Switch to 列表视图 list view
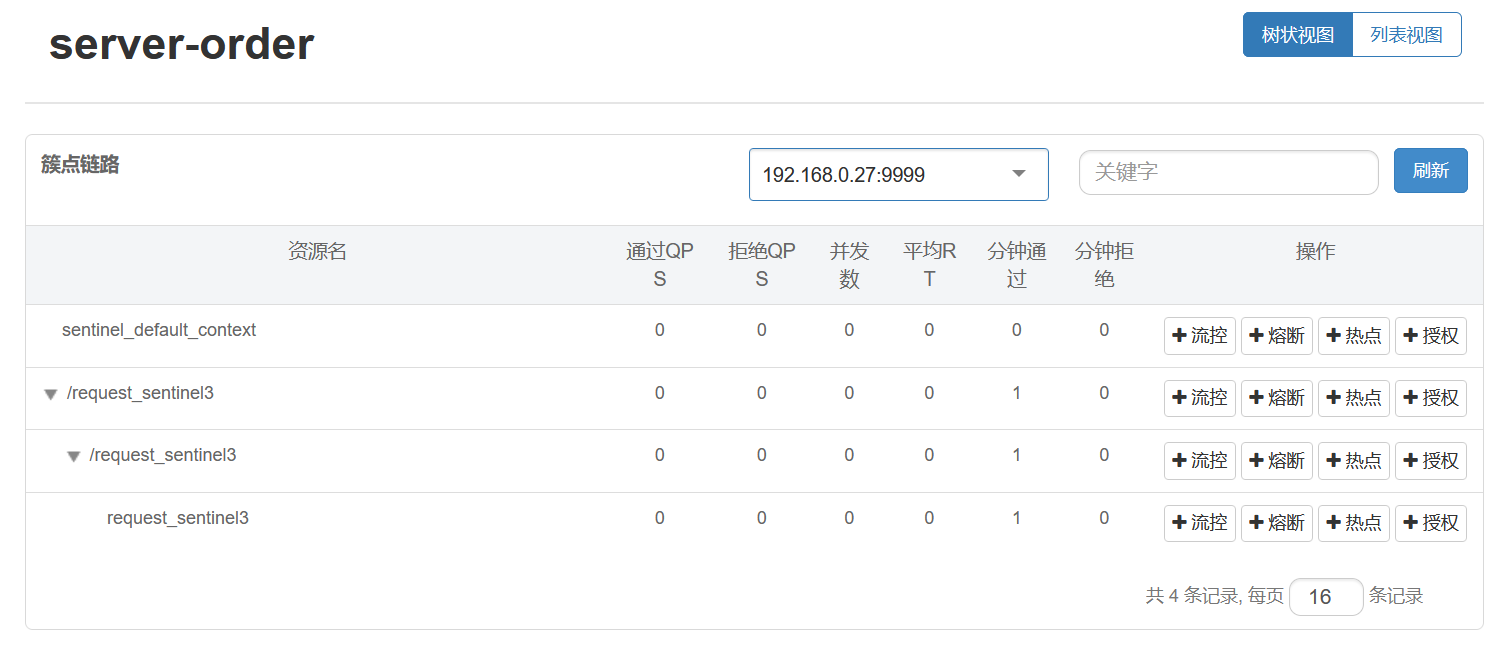The width and height of the screenshot is (1510, 651). (1406, 35)
